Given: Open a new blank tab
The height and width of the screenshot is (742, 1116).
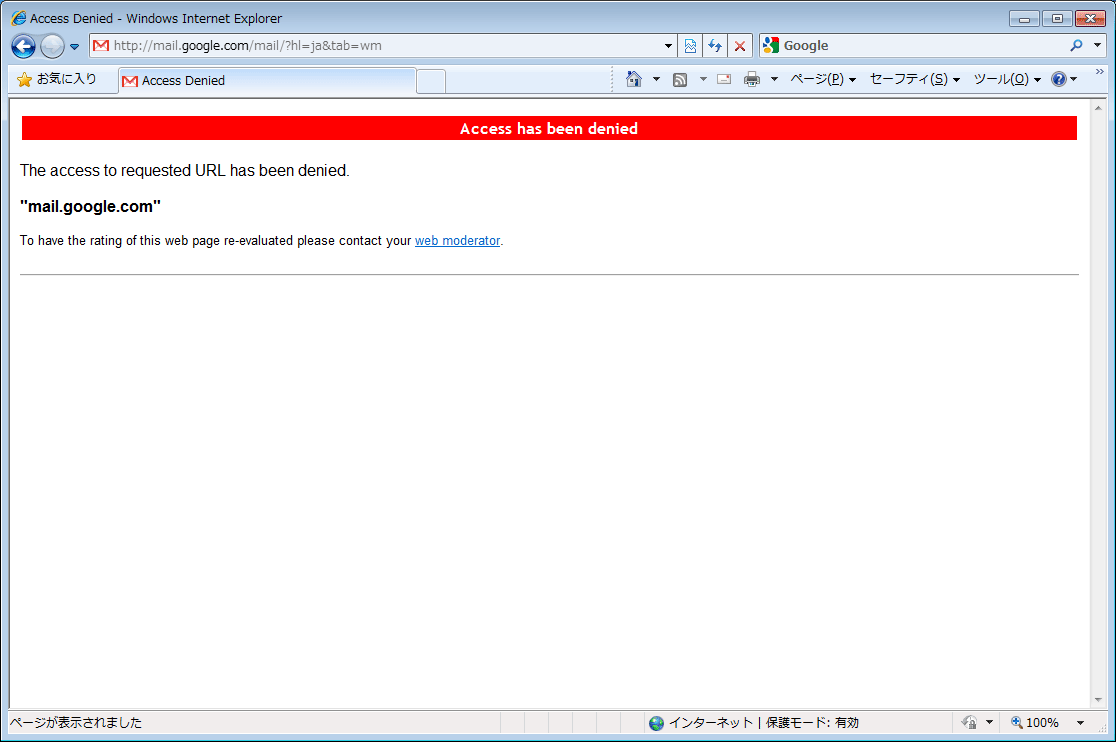Looking at the screenshot, I should coord(431,81).
